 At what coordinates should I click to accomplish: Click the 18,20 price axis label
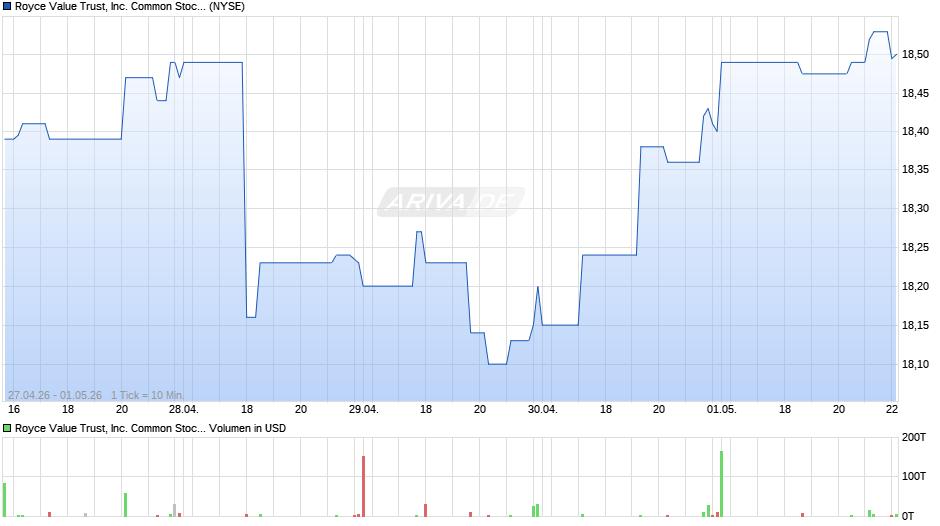(915, 287)
